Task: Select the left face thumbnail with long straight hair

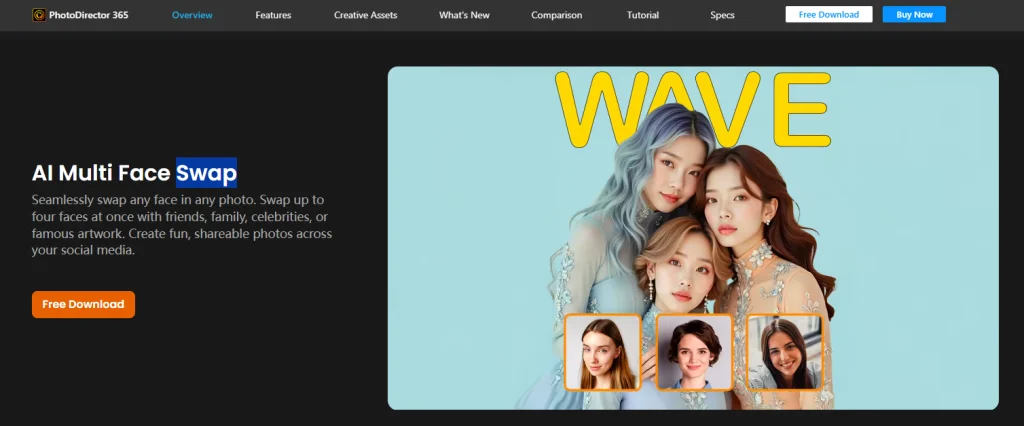Action: click(x=602, y=351)
